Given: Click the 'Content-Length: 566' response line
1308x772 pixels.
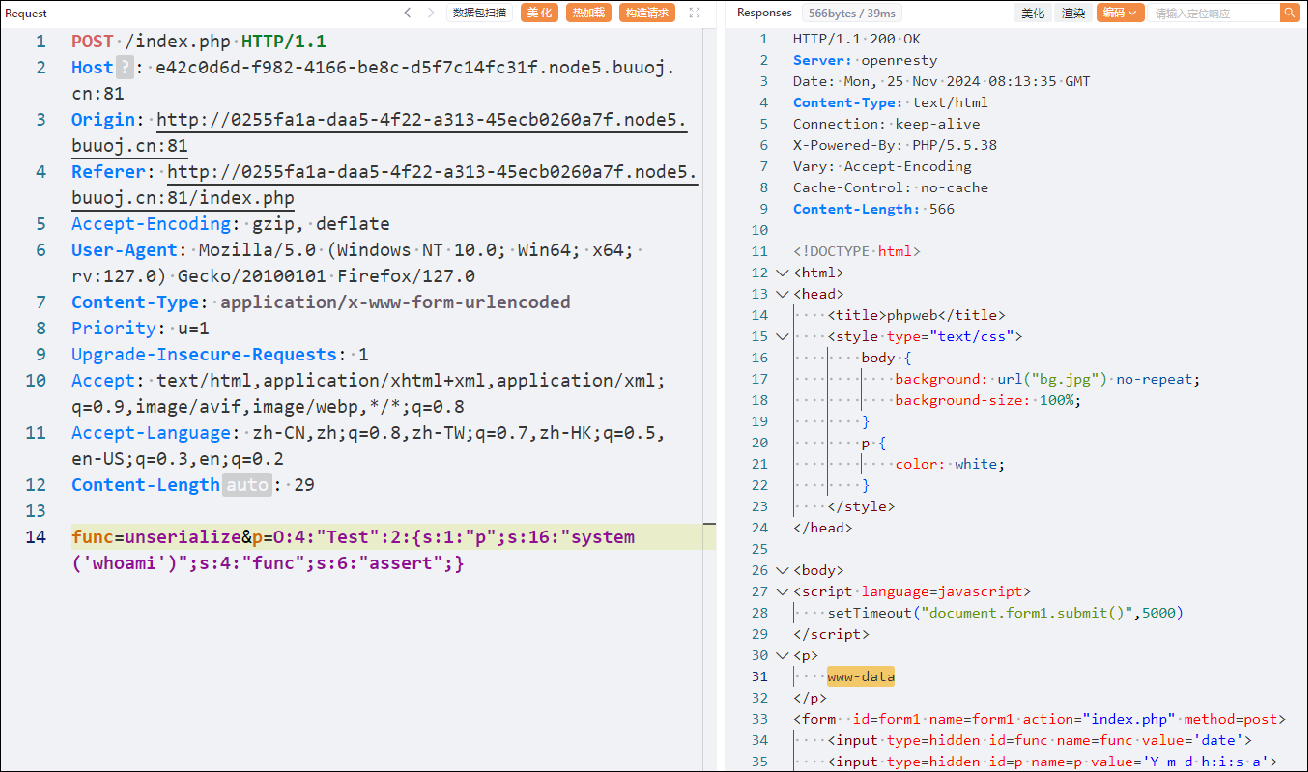Looking at the screenshot, I should tap(874, 209).
